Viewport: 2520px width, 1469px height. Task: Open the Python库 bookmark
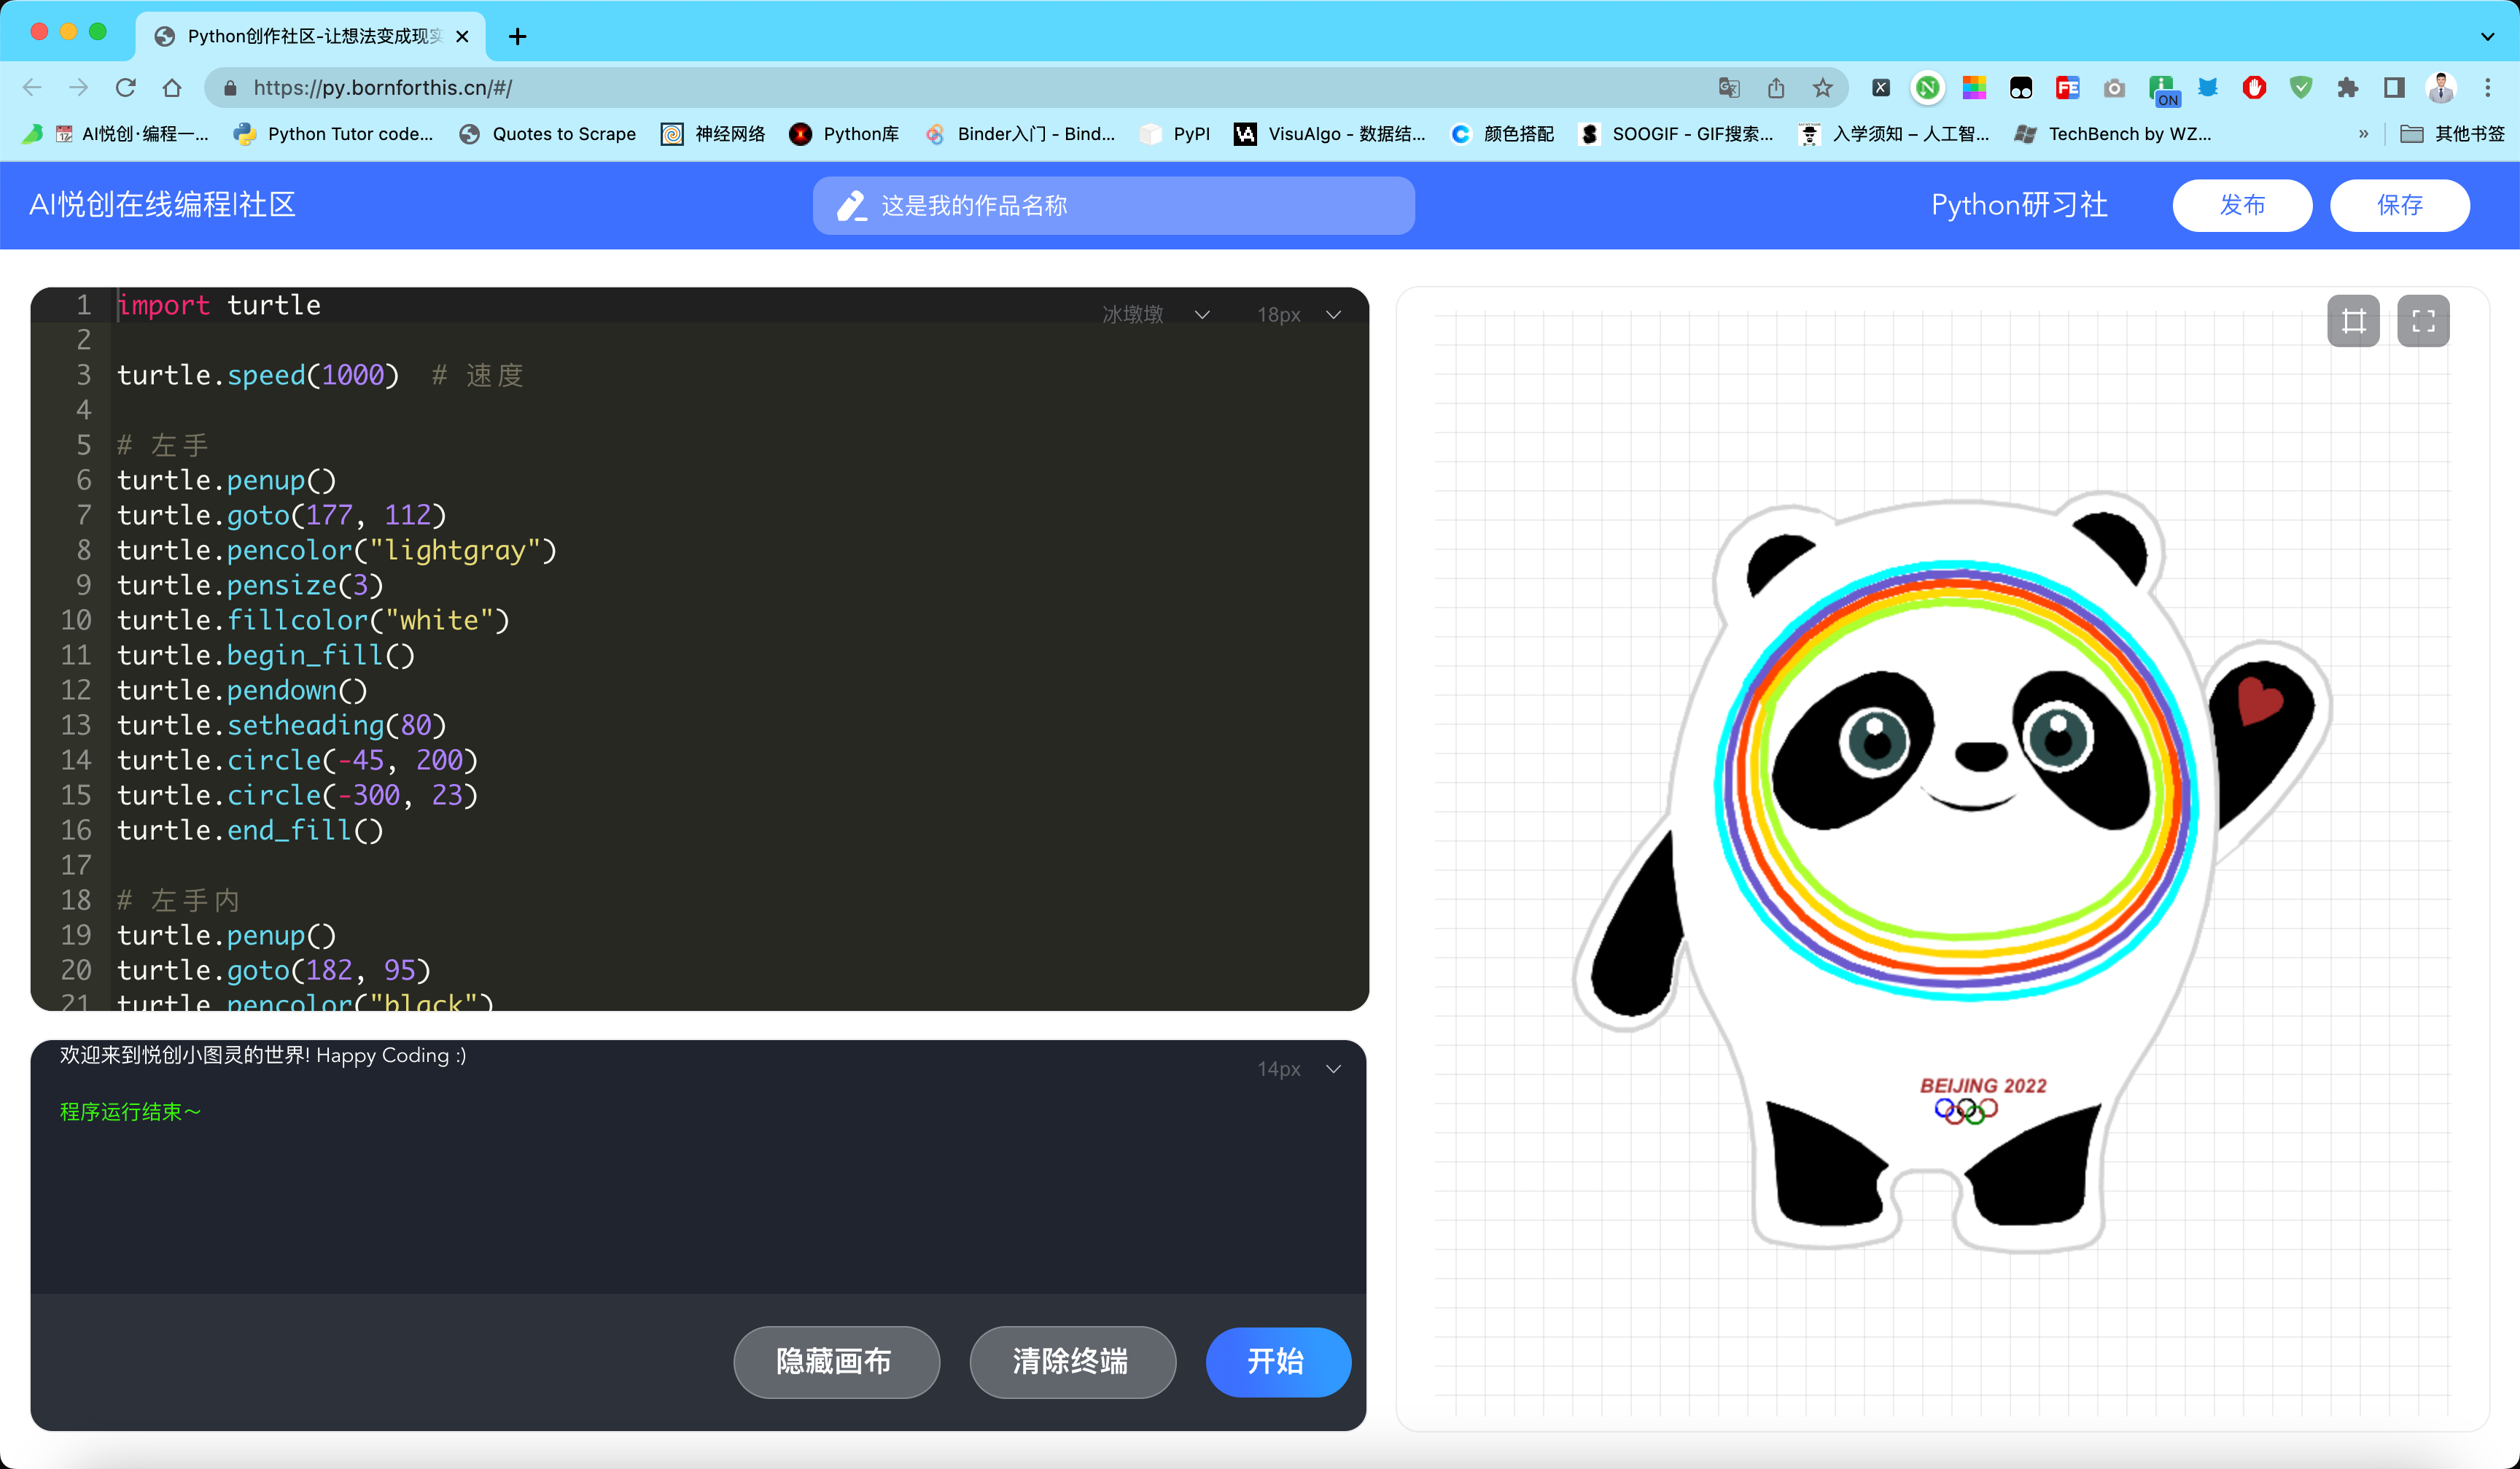point(844,134)
